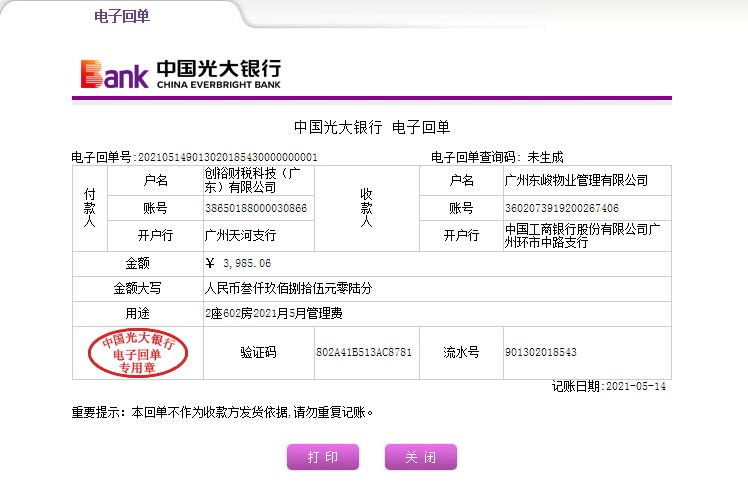This screenshot has height=496, width=748.
Task: Click serial number 901302018543
Action: coord(541,353)
